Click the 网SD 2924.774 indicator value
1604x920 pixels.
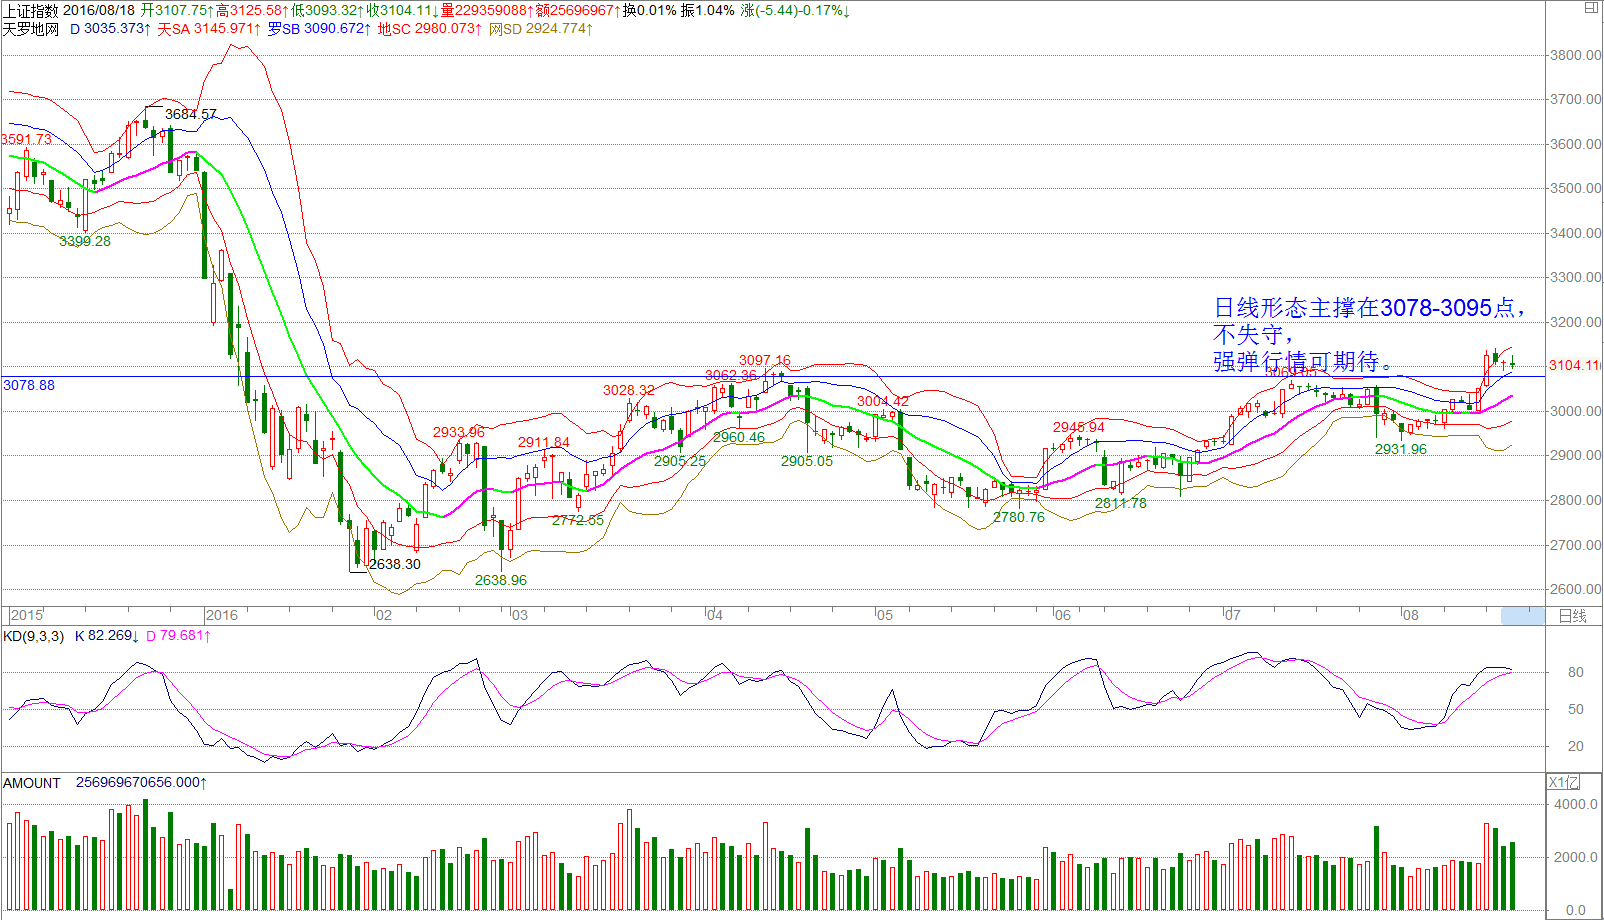[x=541, y=29]
